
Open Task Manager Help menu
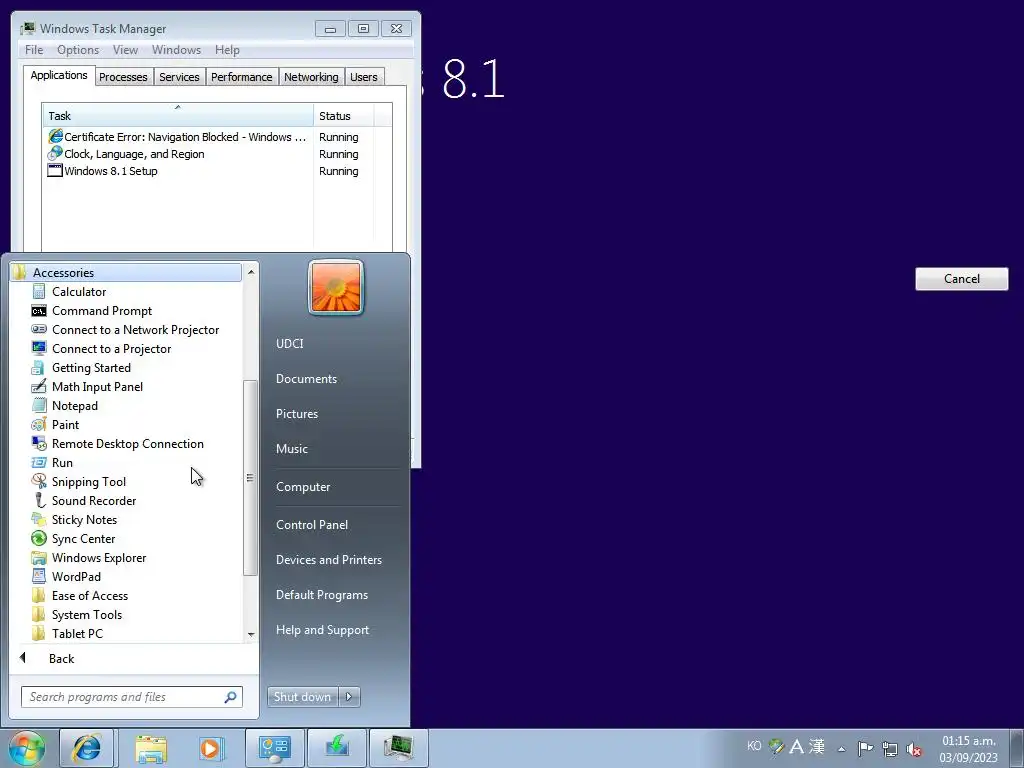pos(227,50)
